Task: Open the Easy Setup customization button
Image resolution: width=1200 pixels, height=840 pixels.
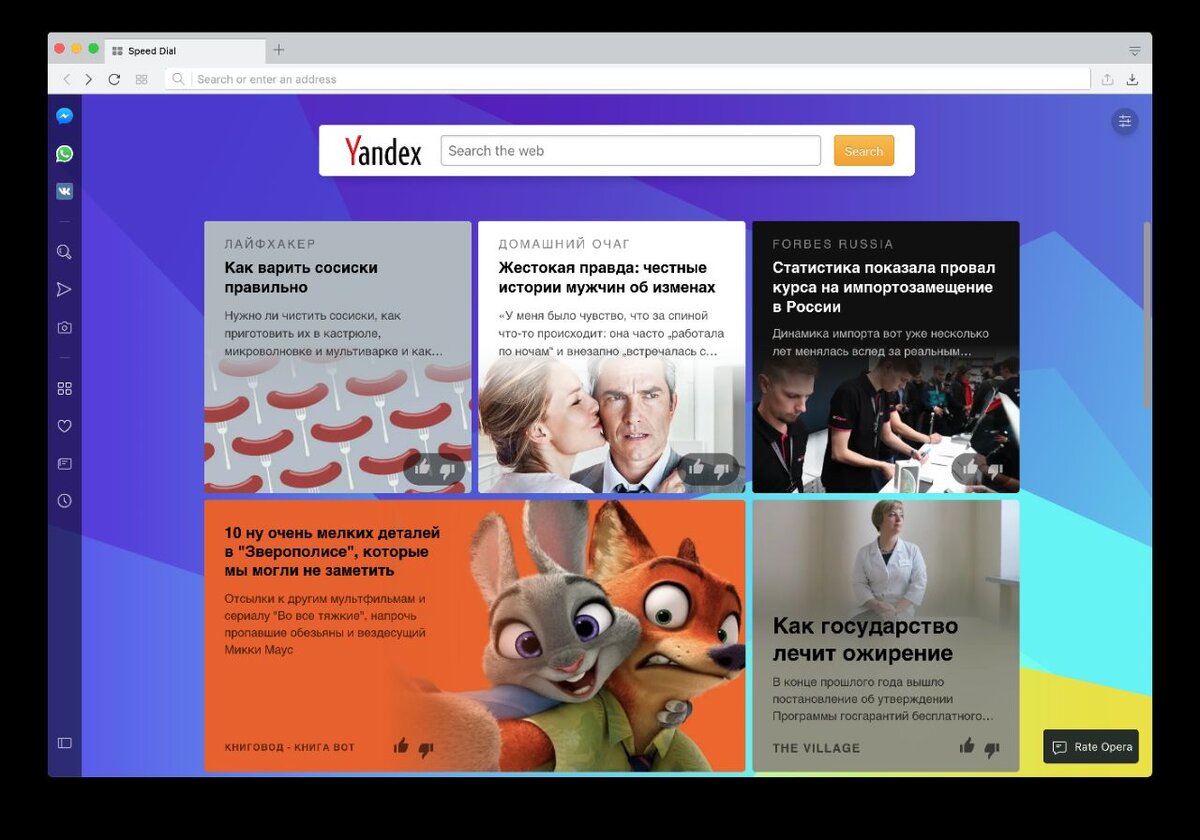Action: [1125, 121]
